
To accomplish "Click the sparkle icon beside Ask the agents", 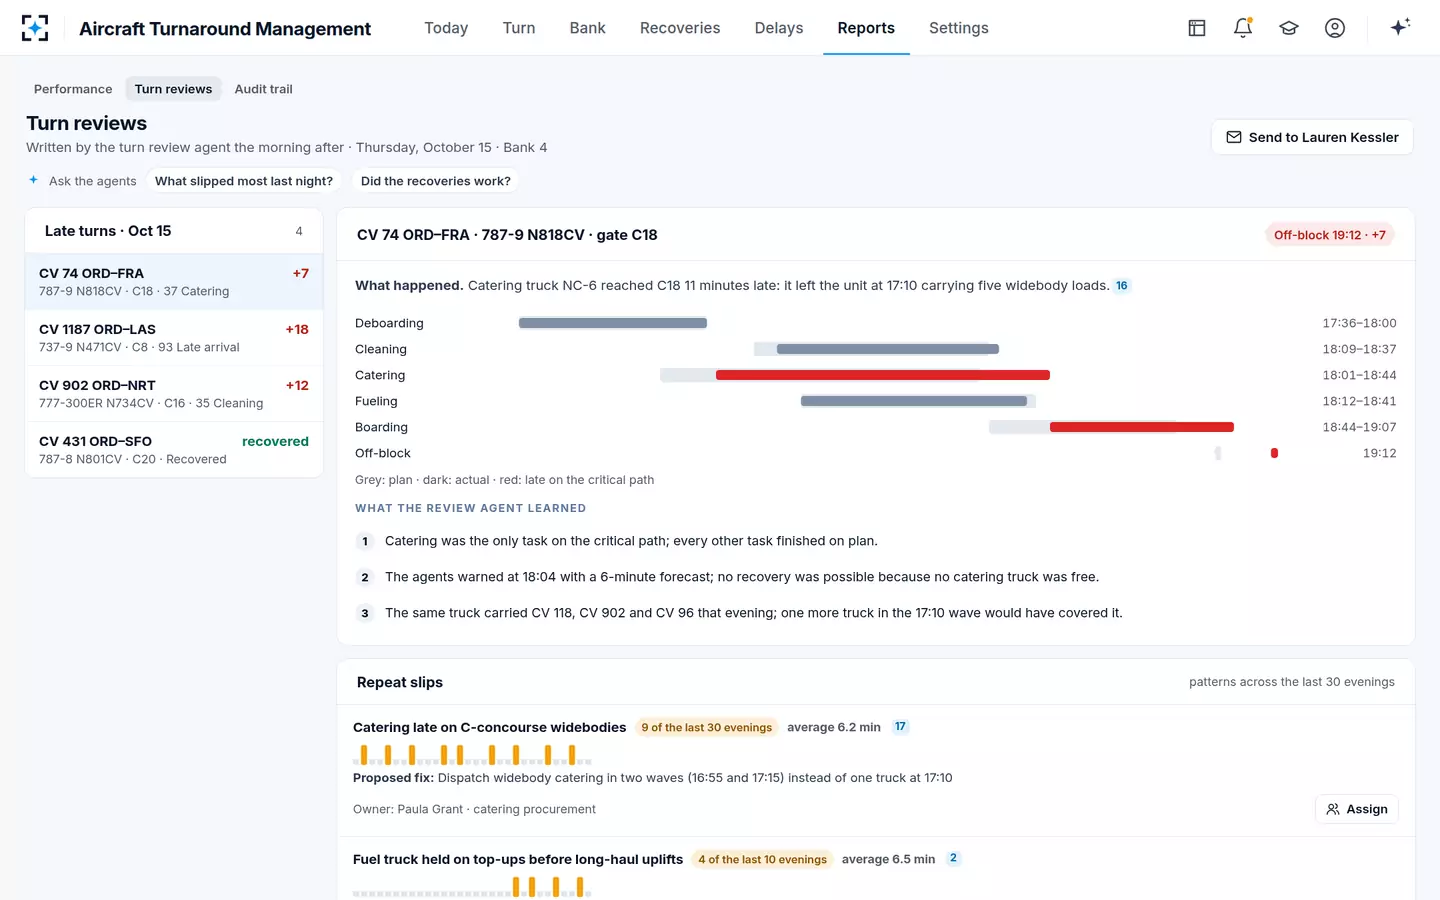I will pyautogui.click(x=33, y=180).
